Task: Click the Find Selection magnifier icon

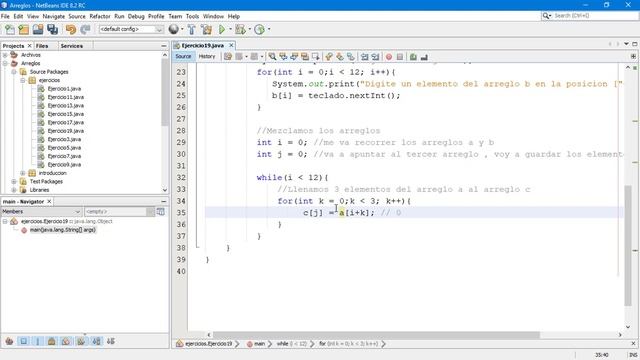Action: point(272,57)
